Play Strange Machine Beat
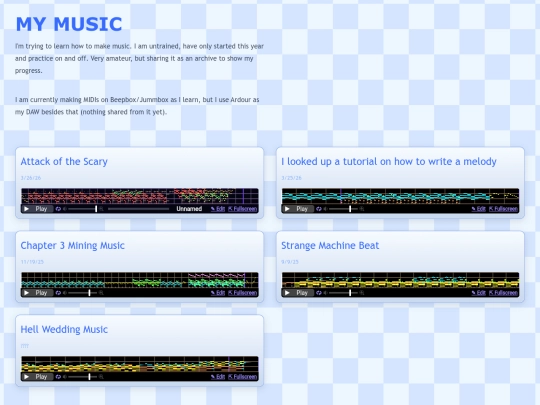 (x=298, y=293)
